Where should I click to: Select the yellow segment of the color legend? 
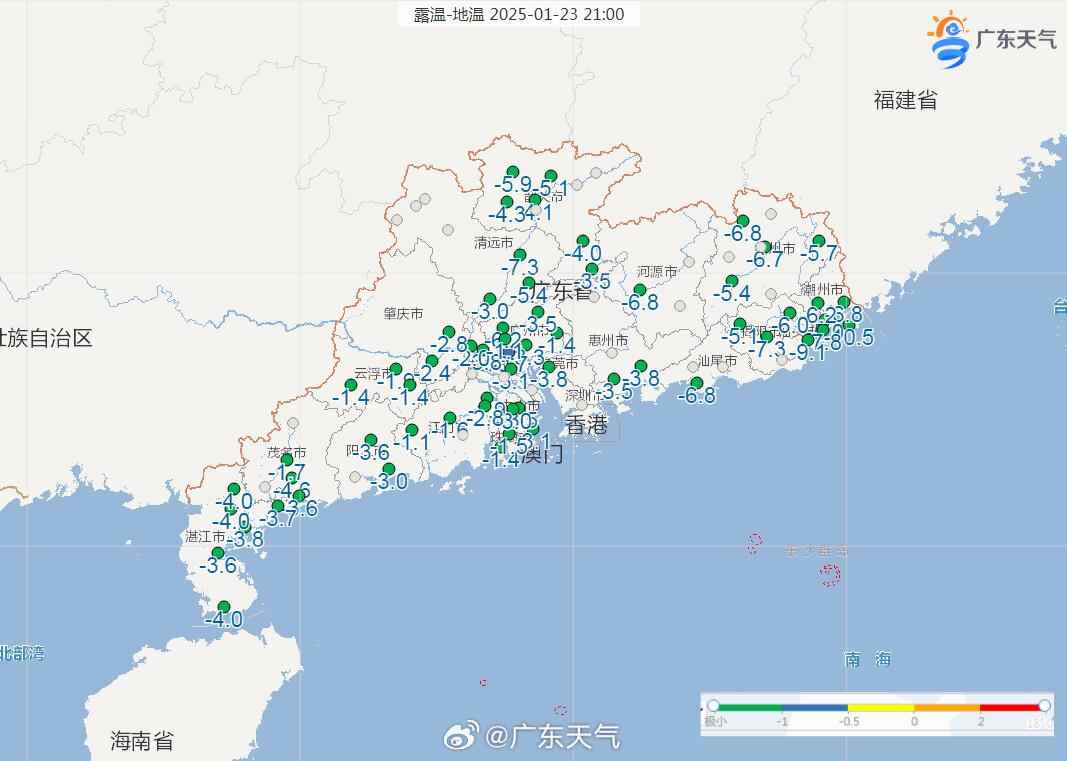pyautogui.click(x=880, y=707)
